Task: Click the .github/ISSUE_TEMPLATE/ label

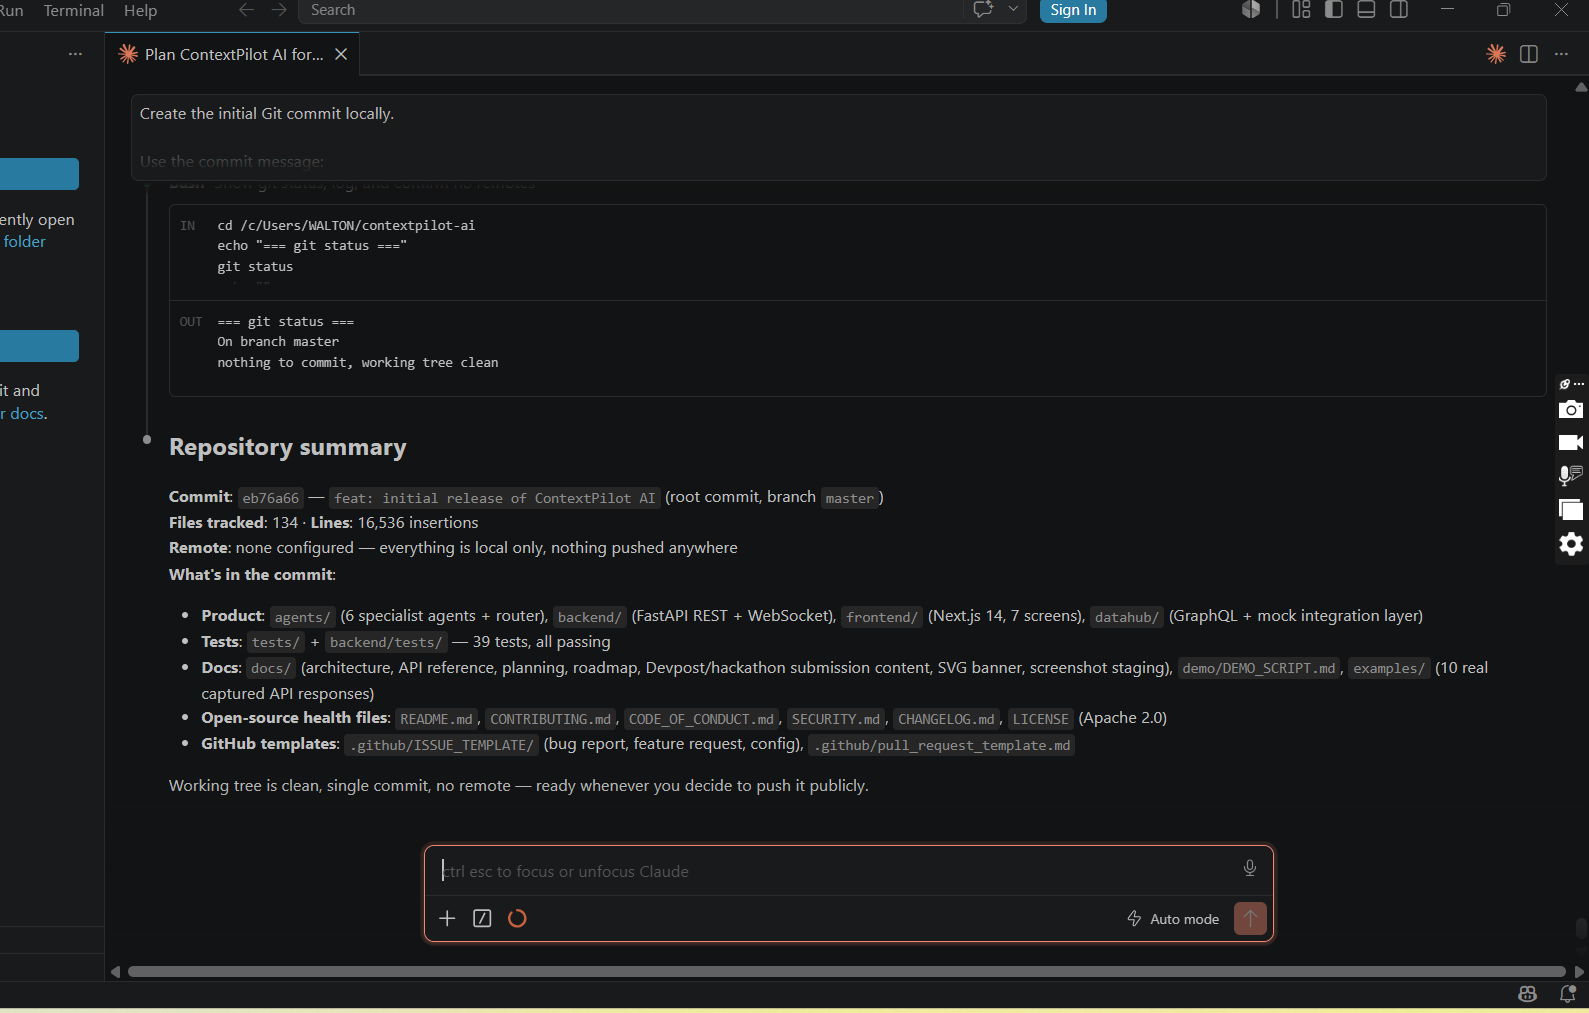Action: click(442, 745)
